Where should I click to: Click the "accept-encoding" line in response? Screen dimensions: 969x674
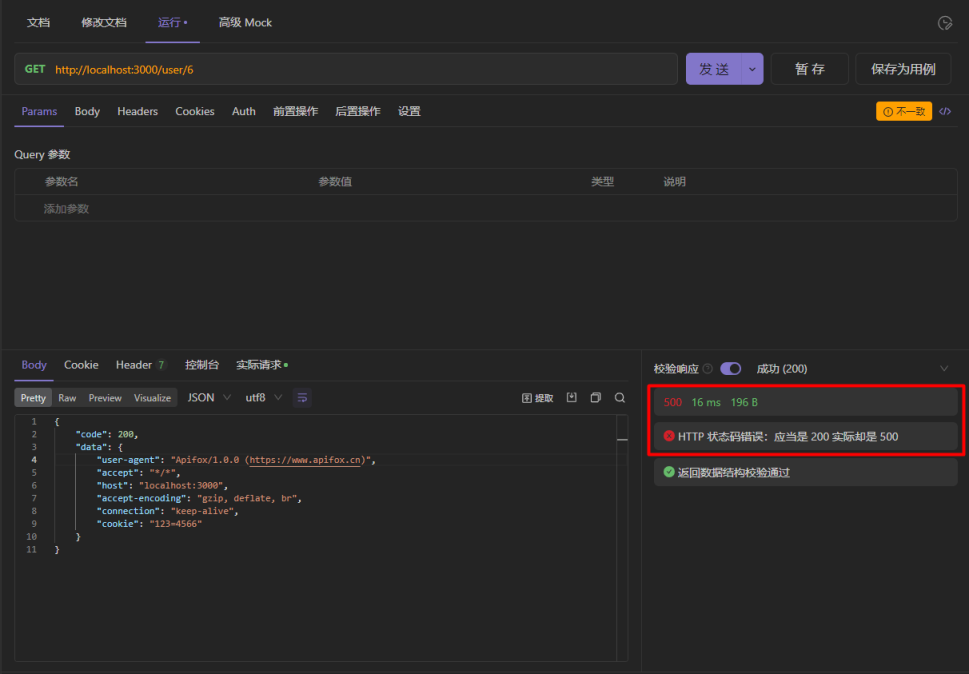click(x=199, y=498)
